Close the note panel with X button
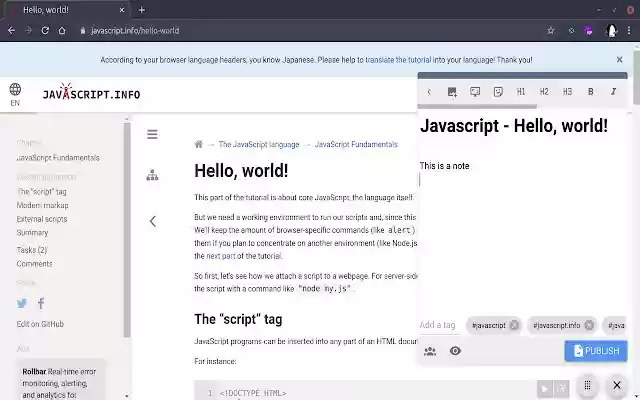 point(617,385)
